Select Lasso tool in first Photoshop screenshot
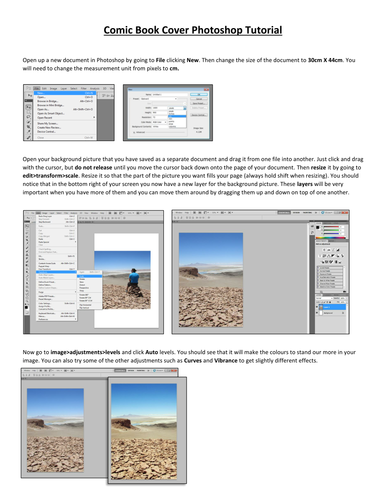The width and height of the screenshot is (386, 500). (28, 117)
